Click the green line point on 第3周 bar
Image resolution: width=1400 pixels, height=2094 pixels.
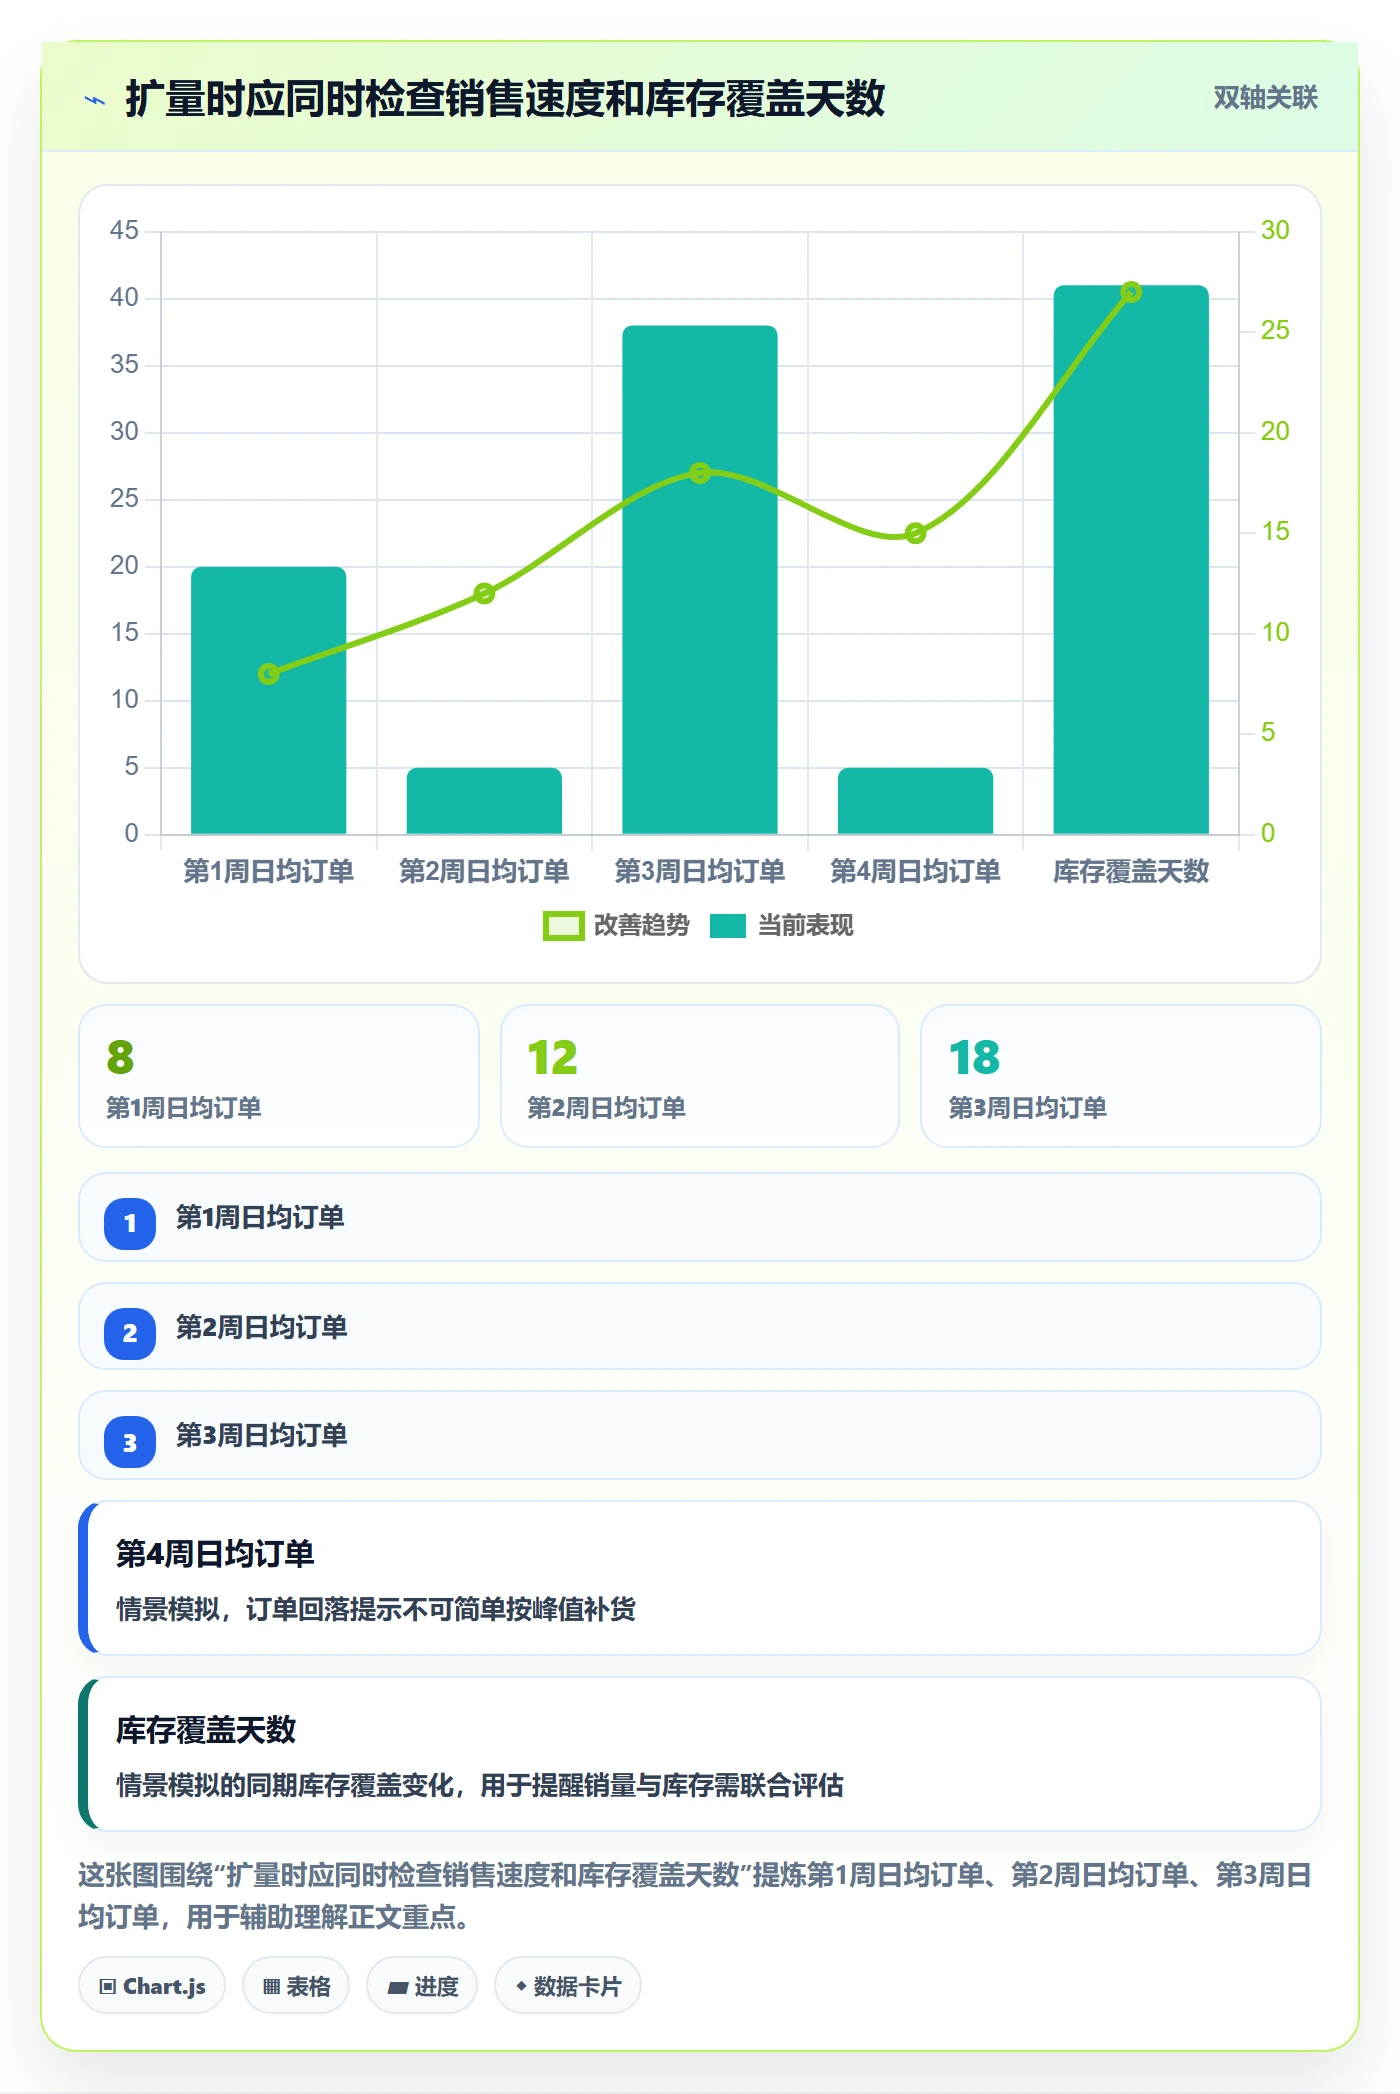coord(700,473)
